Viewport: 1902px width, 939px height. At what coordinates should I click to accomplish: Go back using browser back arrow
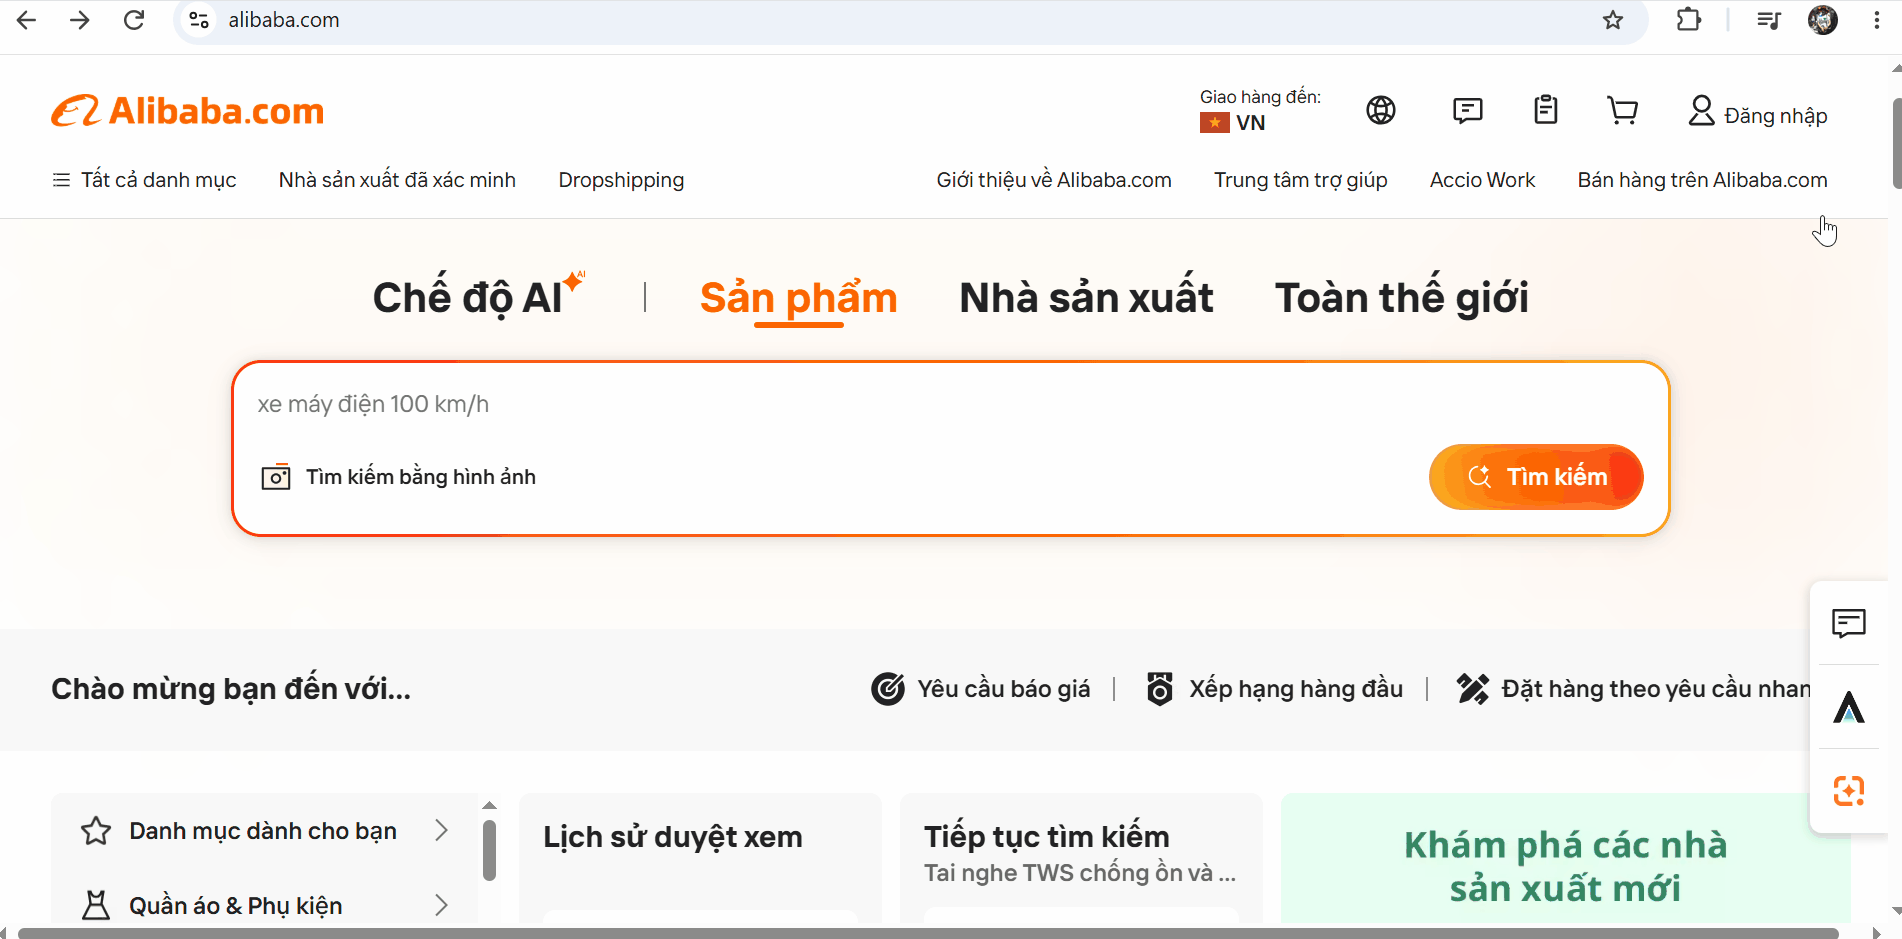[27, 20]
